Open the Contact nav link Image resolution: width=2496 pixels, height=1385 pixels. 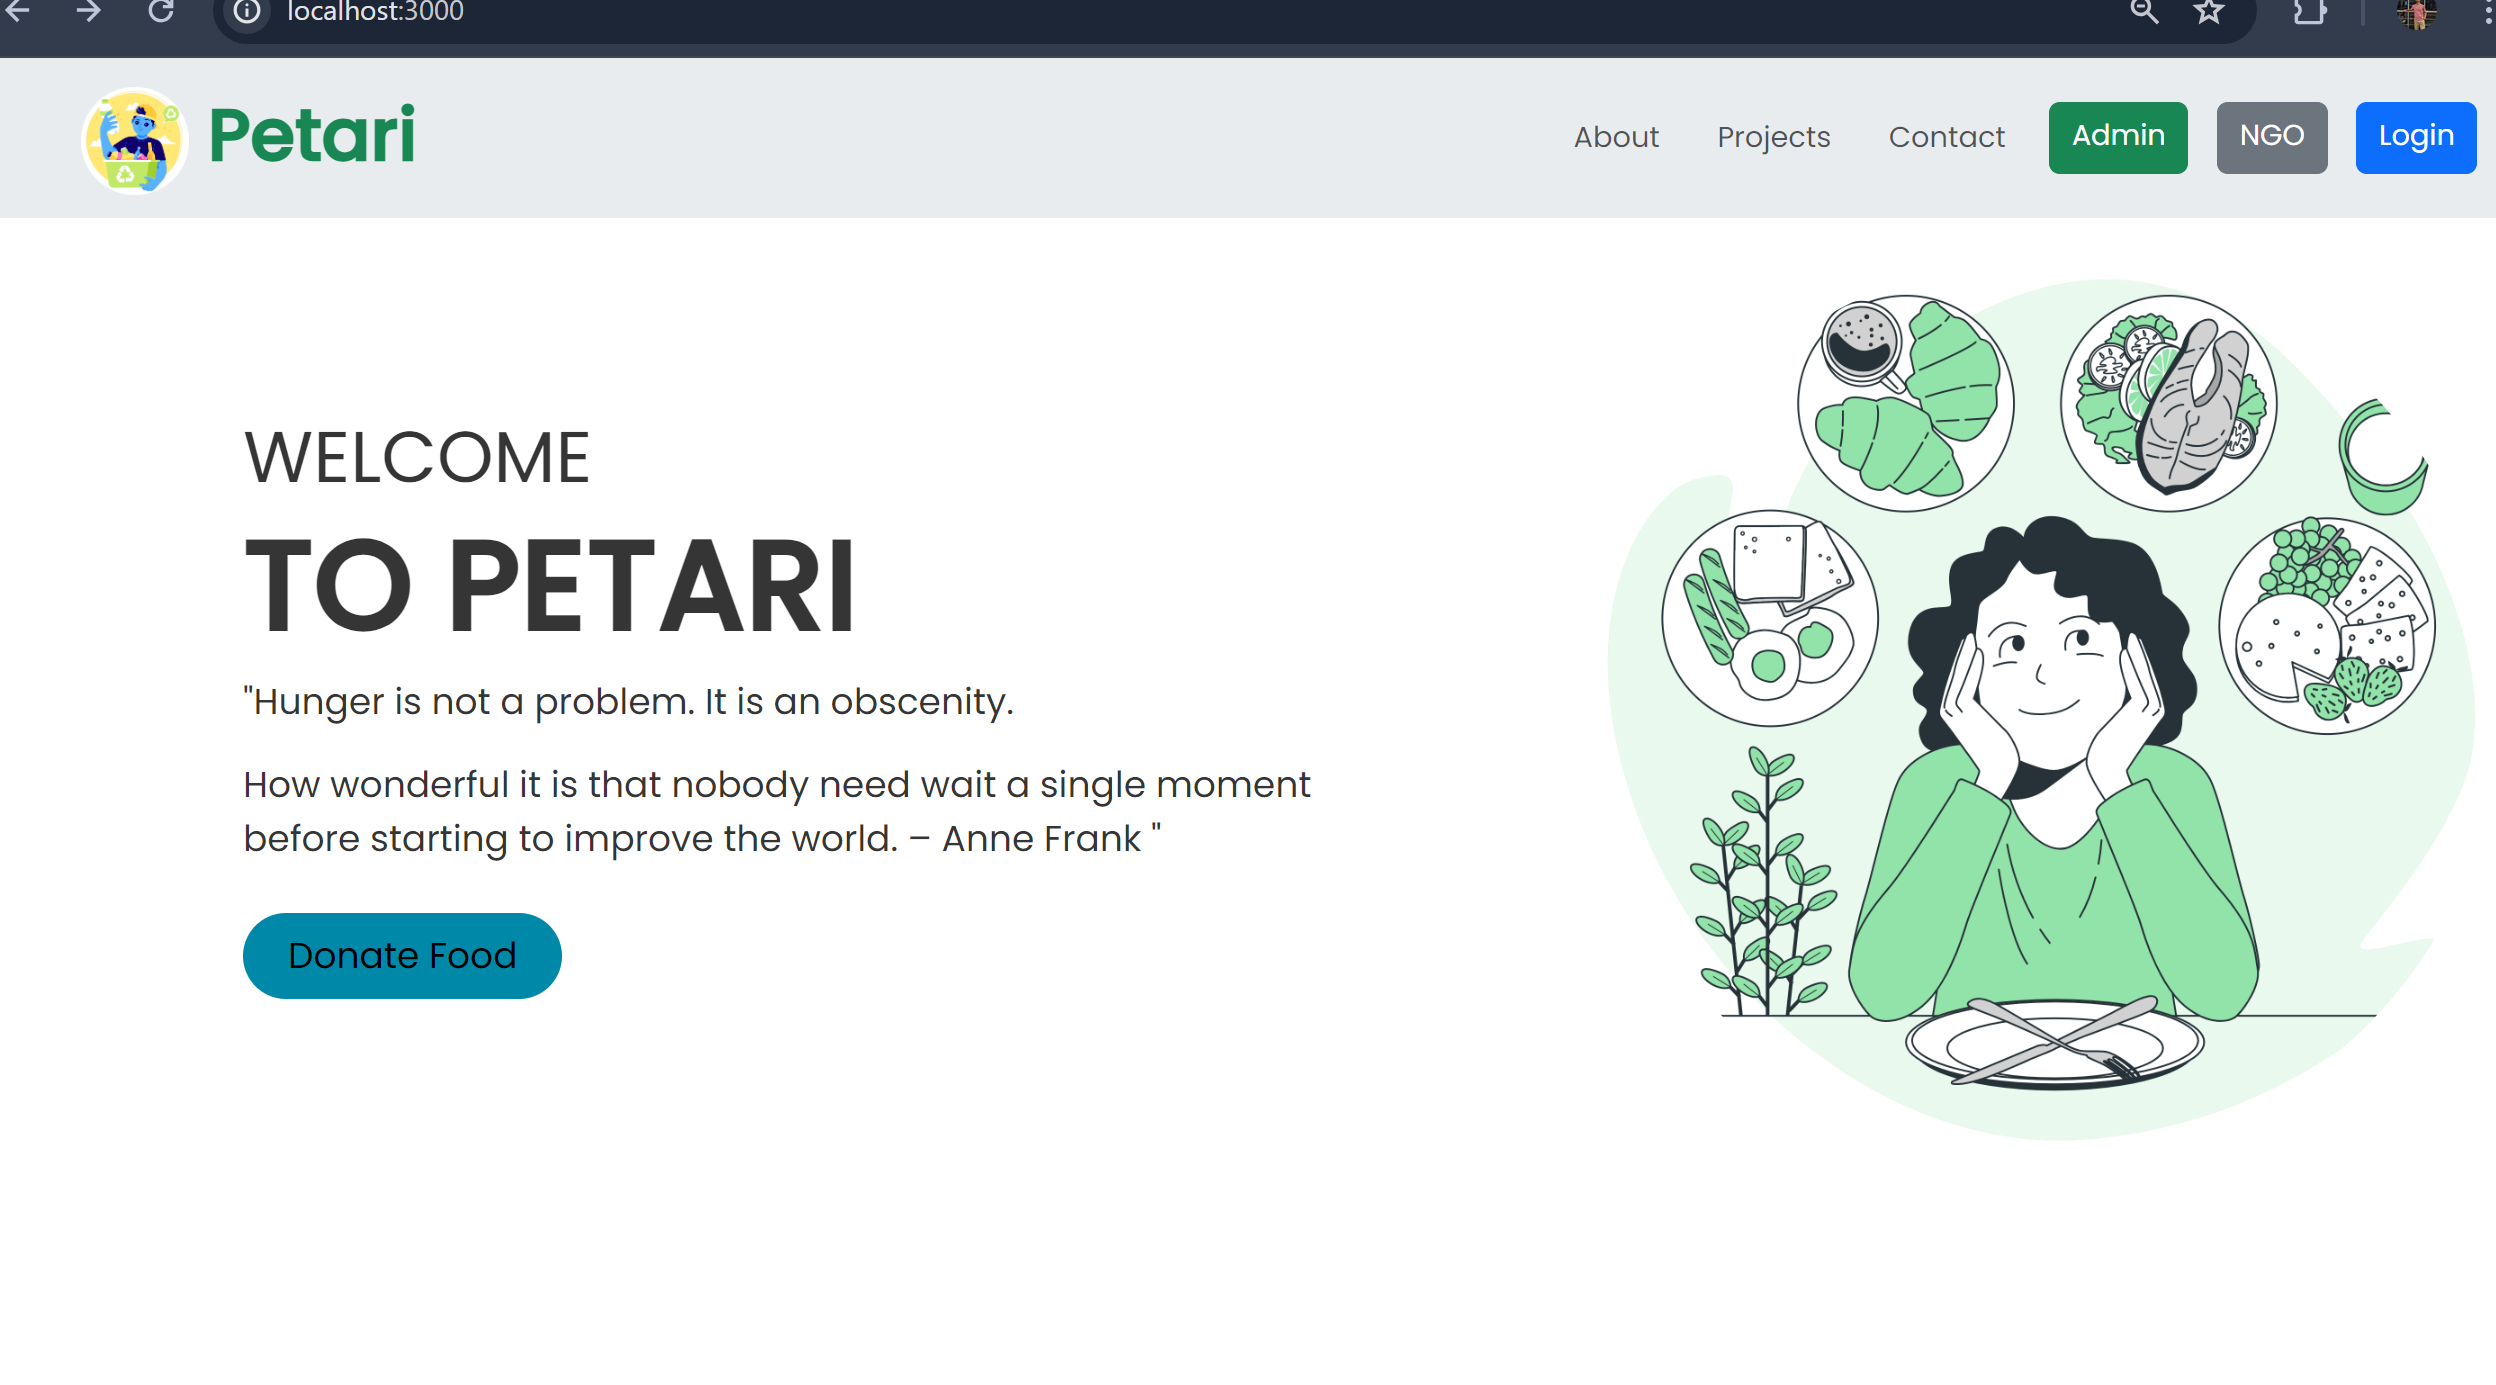pyautogui.click(x=1946, y=137)
